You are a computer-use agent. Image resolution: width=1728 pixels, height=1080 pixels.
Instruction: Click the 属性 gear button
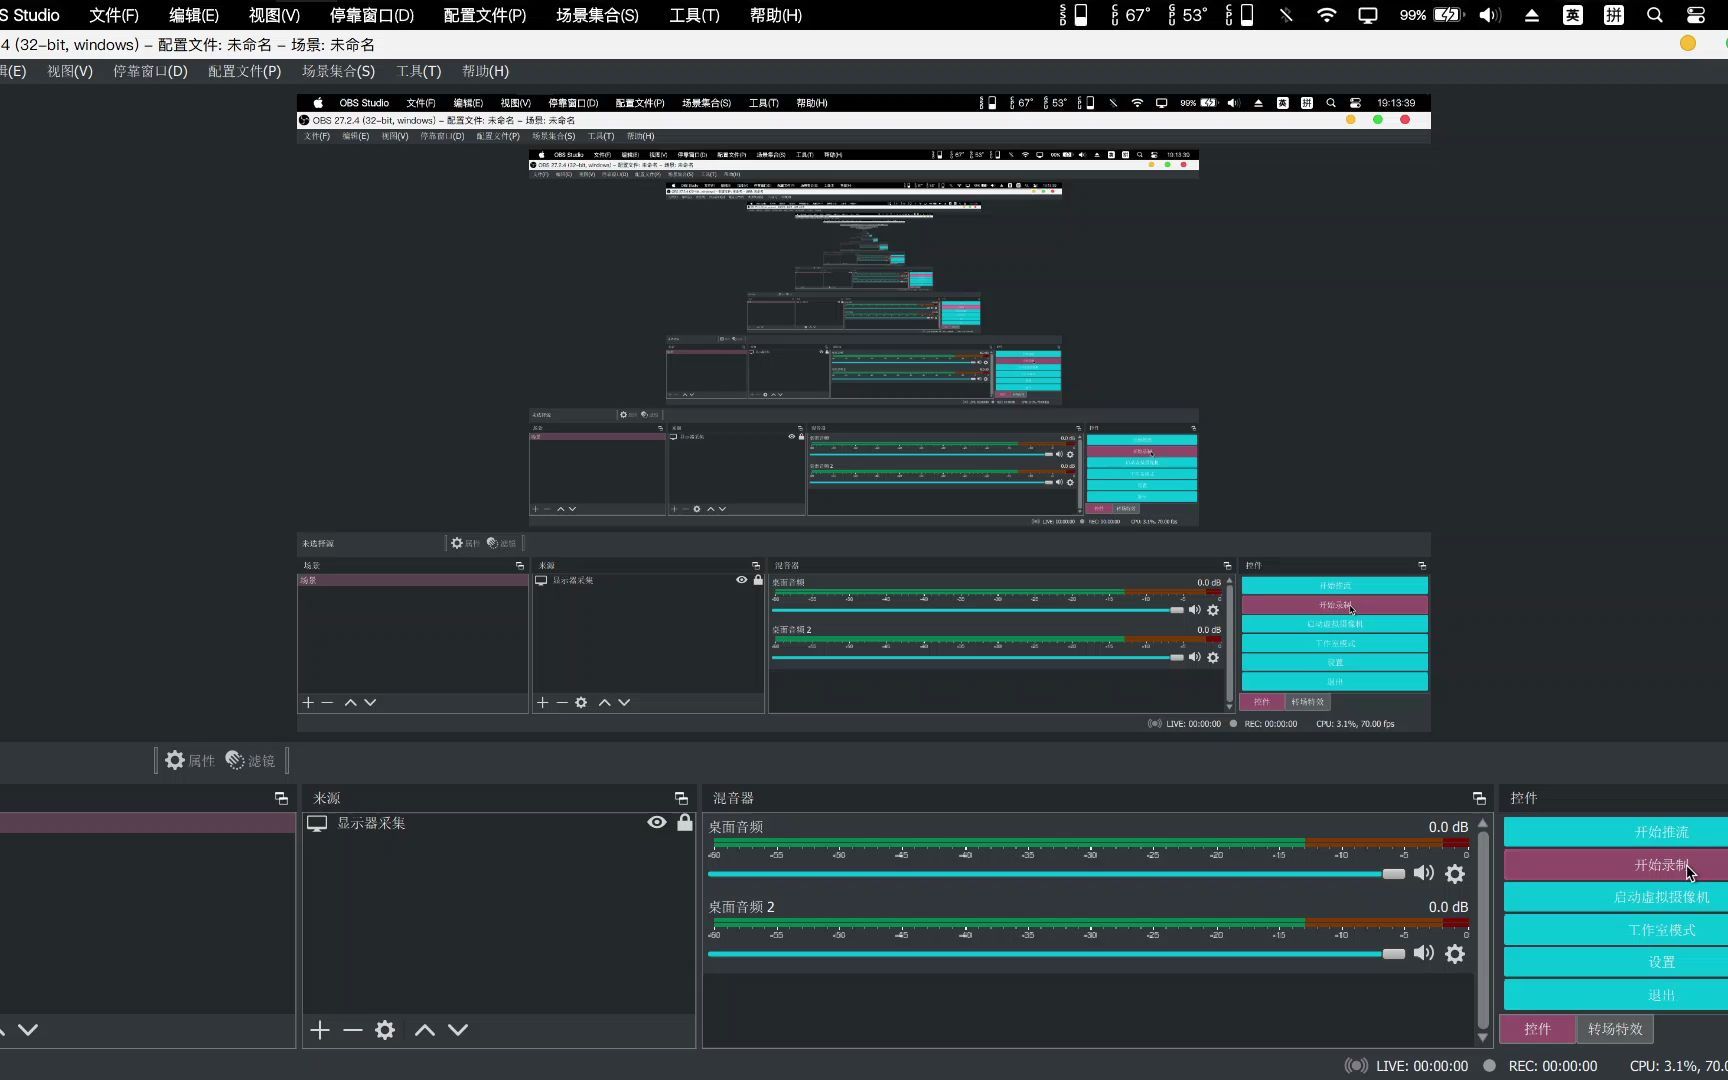tap(190, 761)
